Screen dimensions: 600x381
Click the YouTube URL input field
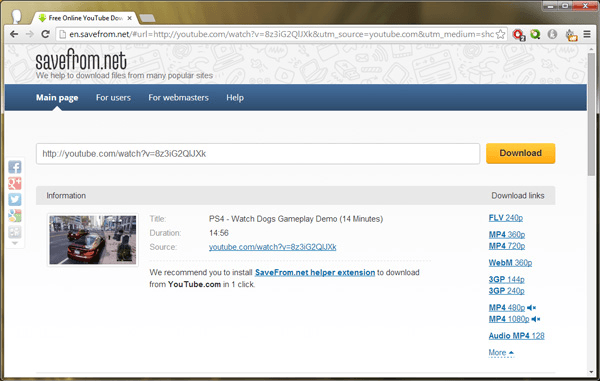coord(258,154)
